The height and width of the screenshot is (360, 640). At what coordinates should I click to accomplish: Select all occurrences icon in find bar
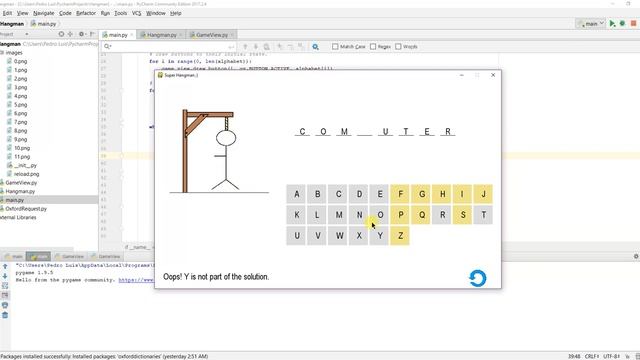tap(301, 47)
